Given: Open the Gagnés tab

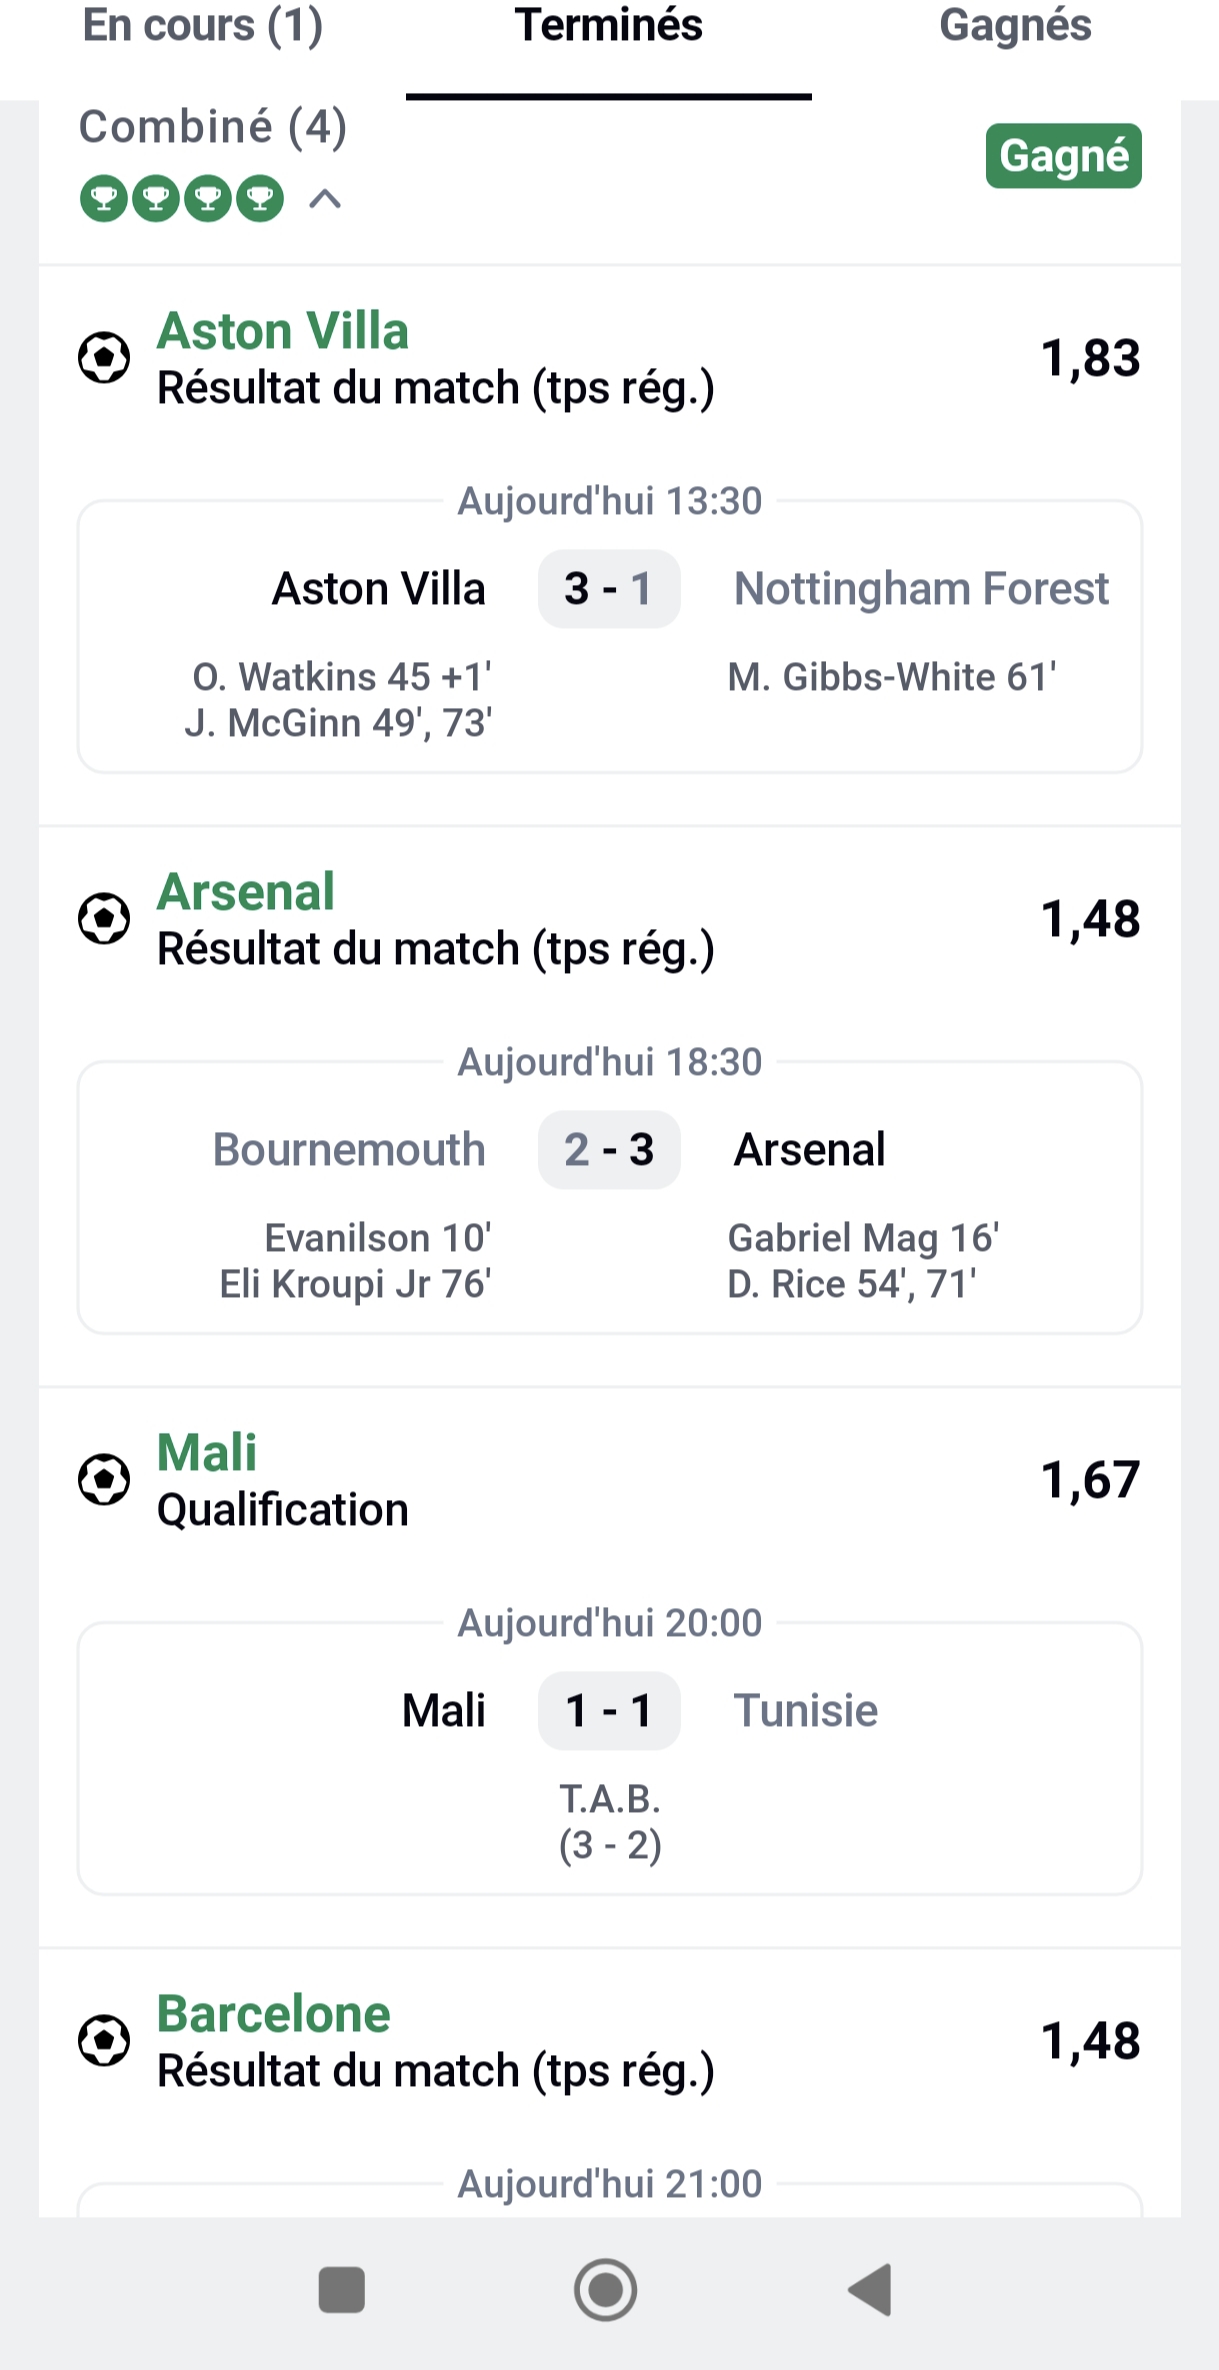Looking at the screenshot, I should tap(1015, 26).
